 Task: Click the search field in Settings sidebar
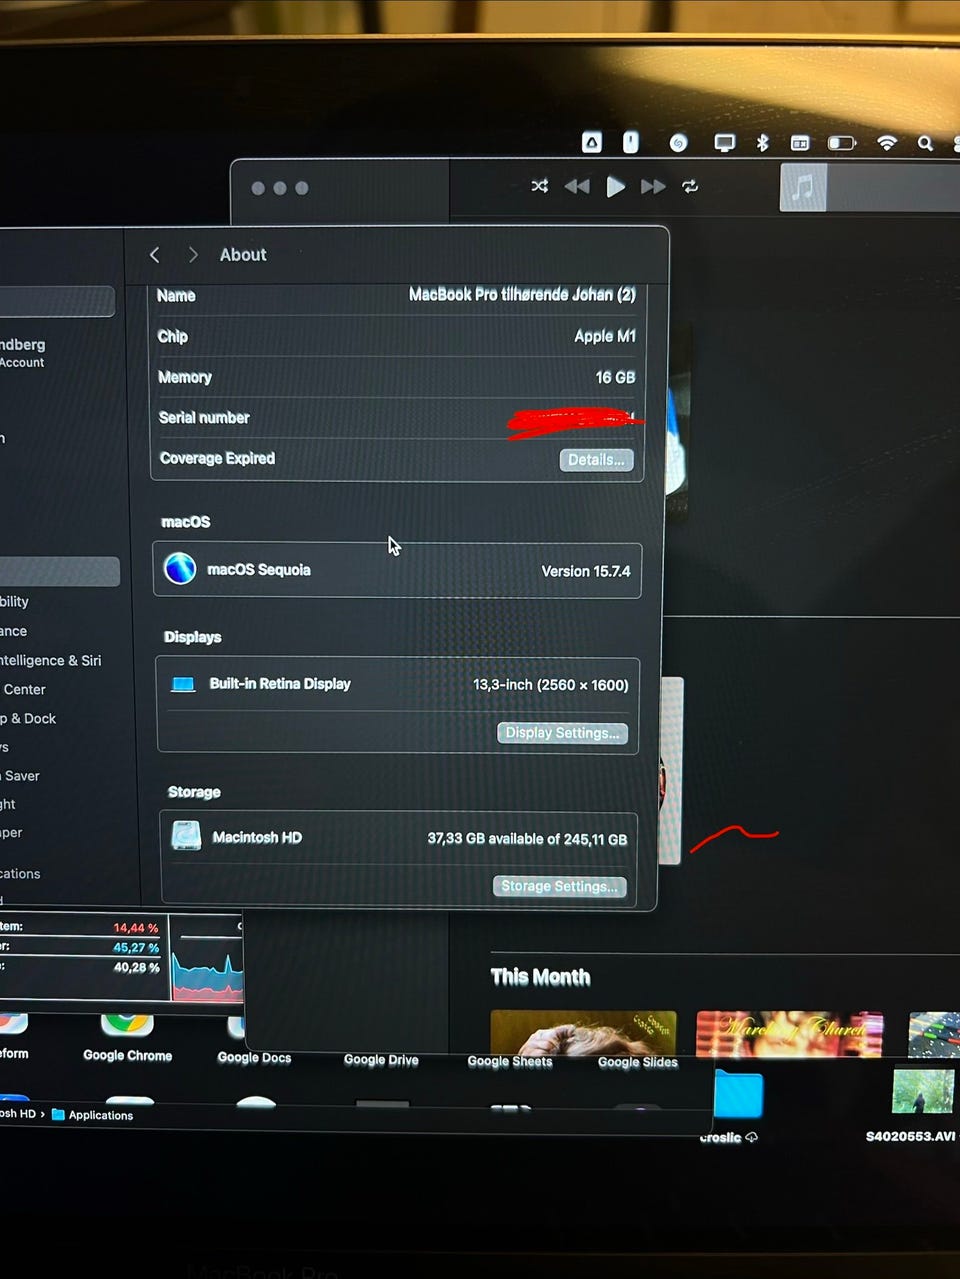[57, 301]
